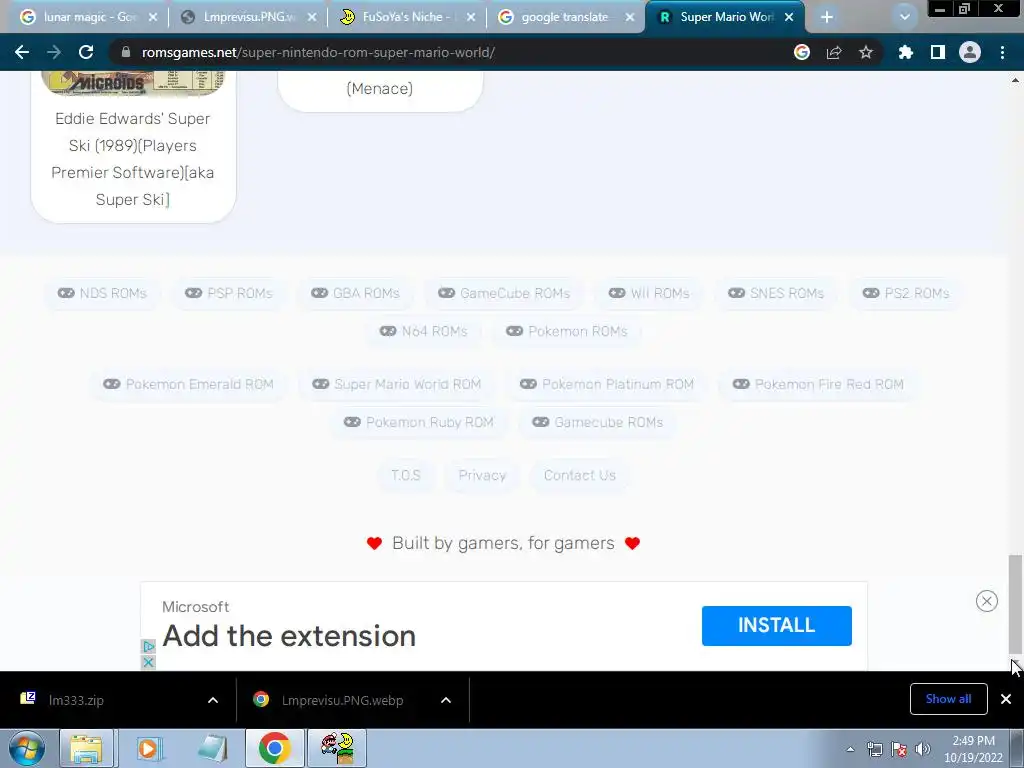The height and width of the screenshot is (768, 1024).
Task: Close the lunar magic tab
Action: [153, 17]
